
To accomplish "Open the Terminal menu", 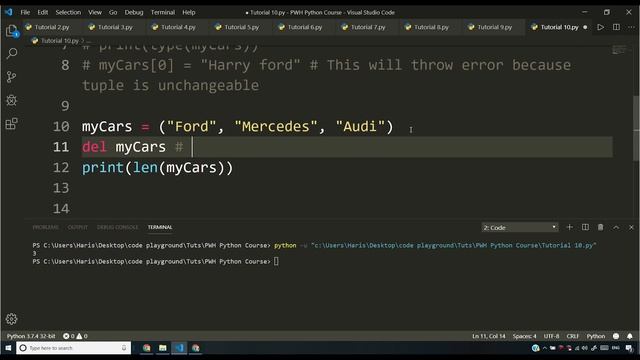I will (x=163, y=12).
